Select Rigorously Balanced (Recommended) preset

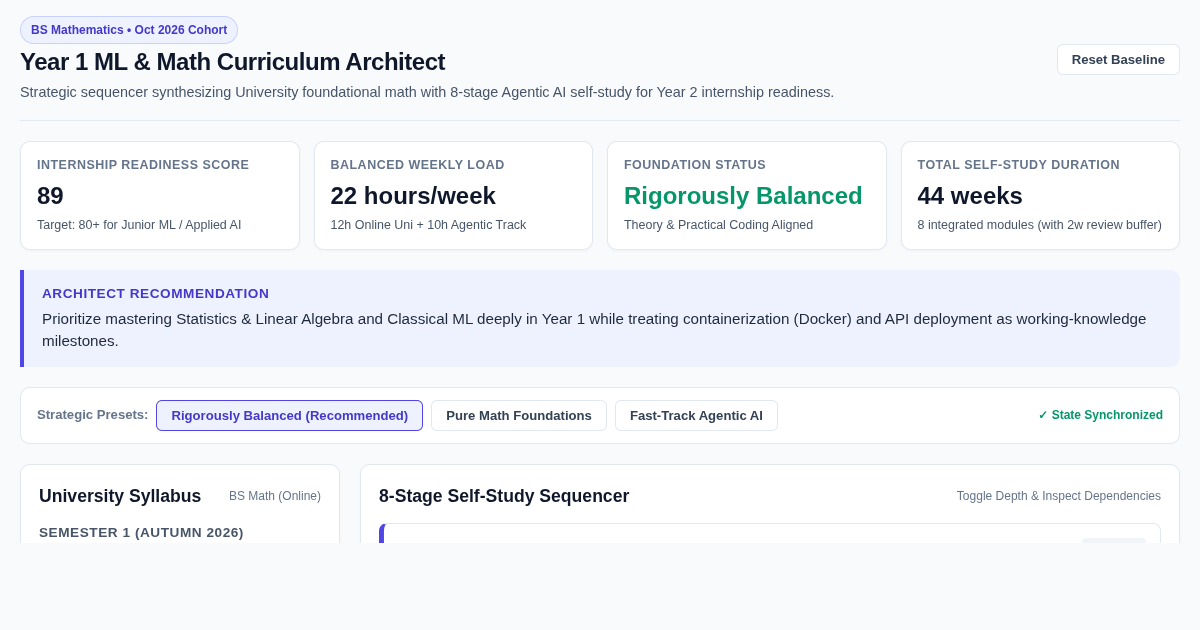(289, 415)
